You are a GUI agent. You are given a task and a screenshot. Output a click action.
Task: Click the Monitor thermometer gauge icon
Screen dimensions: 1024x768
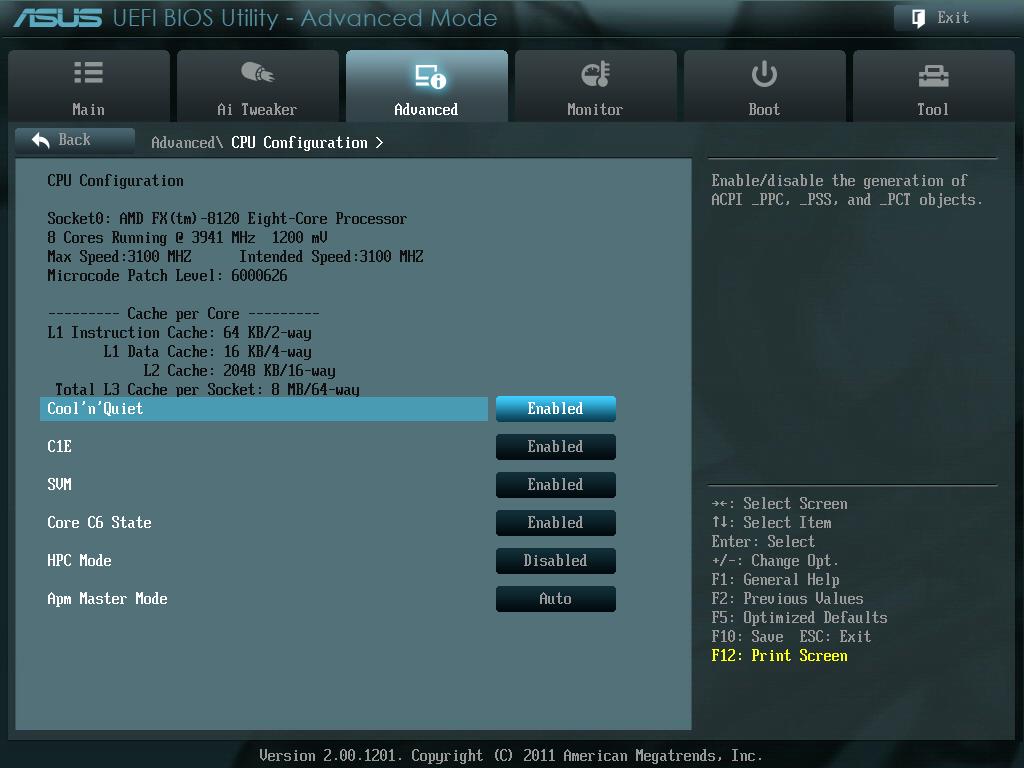coord(596,74)
